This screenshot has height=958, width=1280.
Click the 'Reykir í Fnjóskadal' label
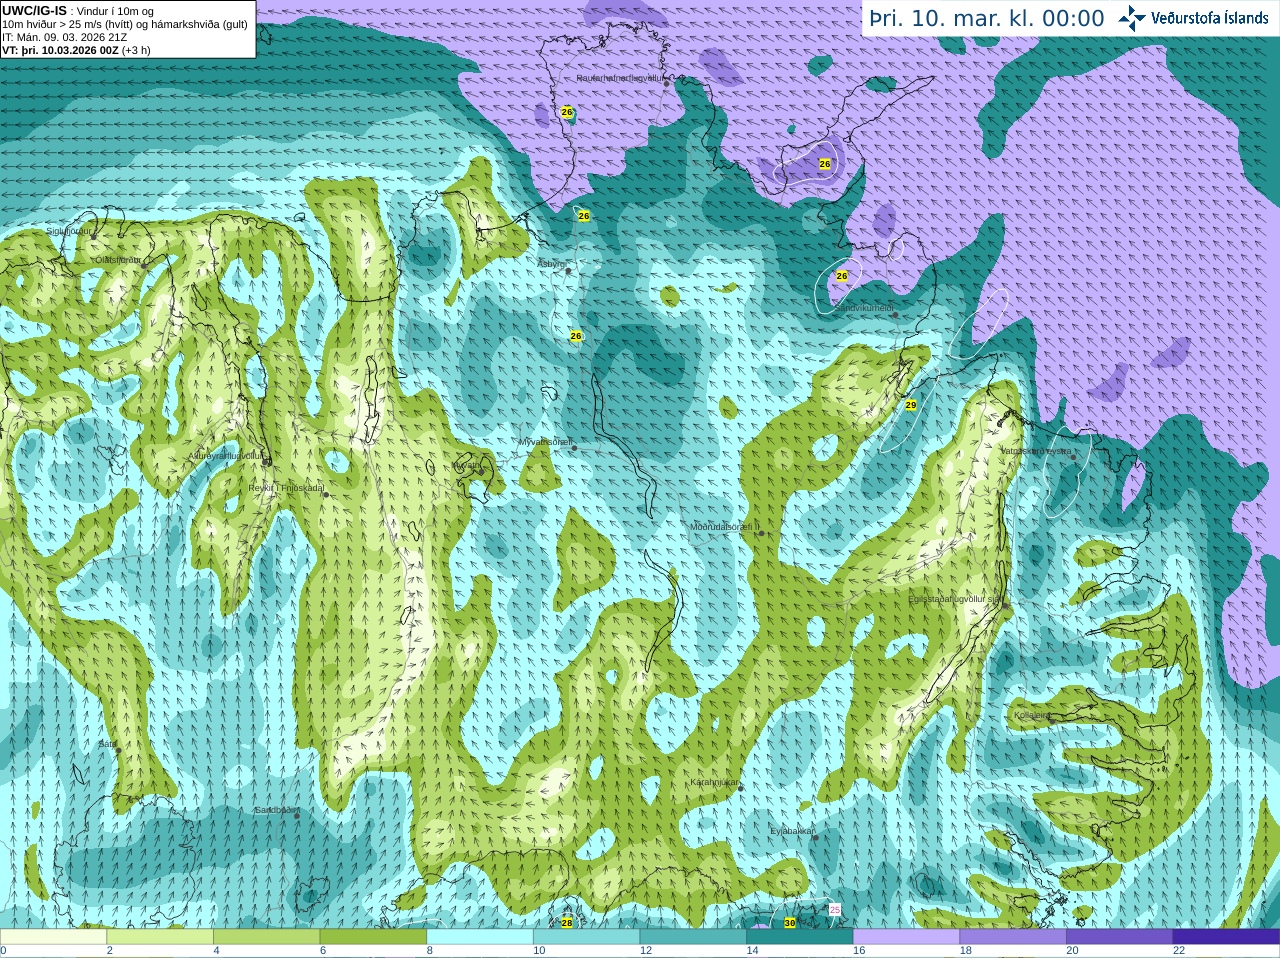coord(286,488)
